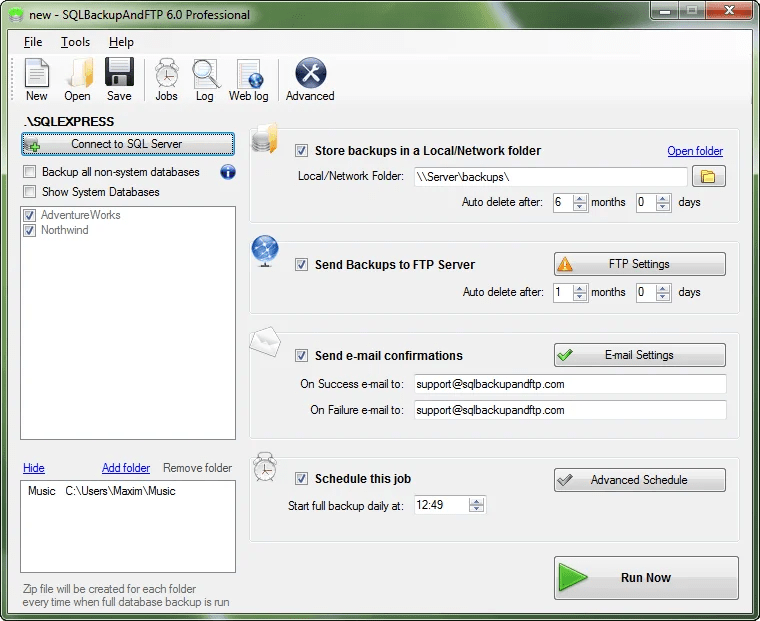Click Remove folder
The height and width of the screenshot is (621, 760).
coord(197,468)
